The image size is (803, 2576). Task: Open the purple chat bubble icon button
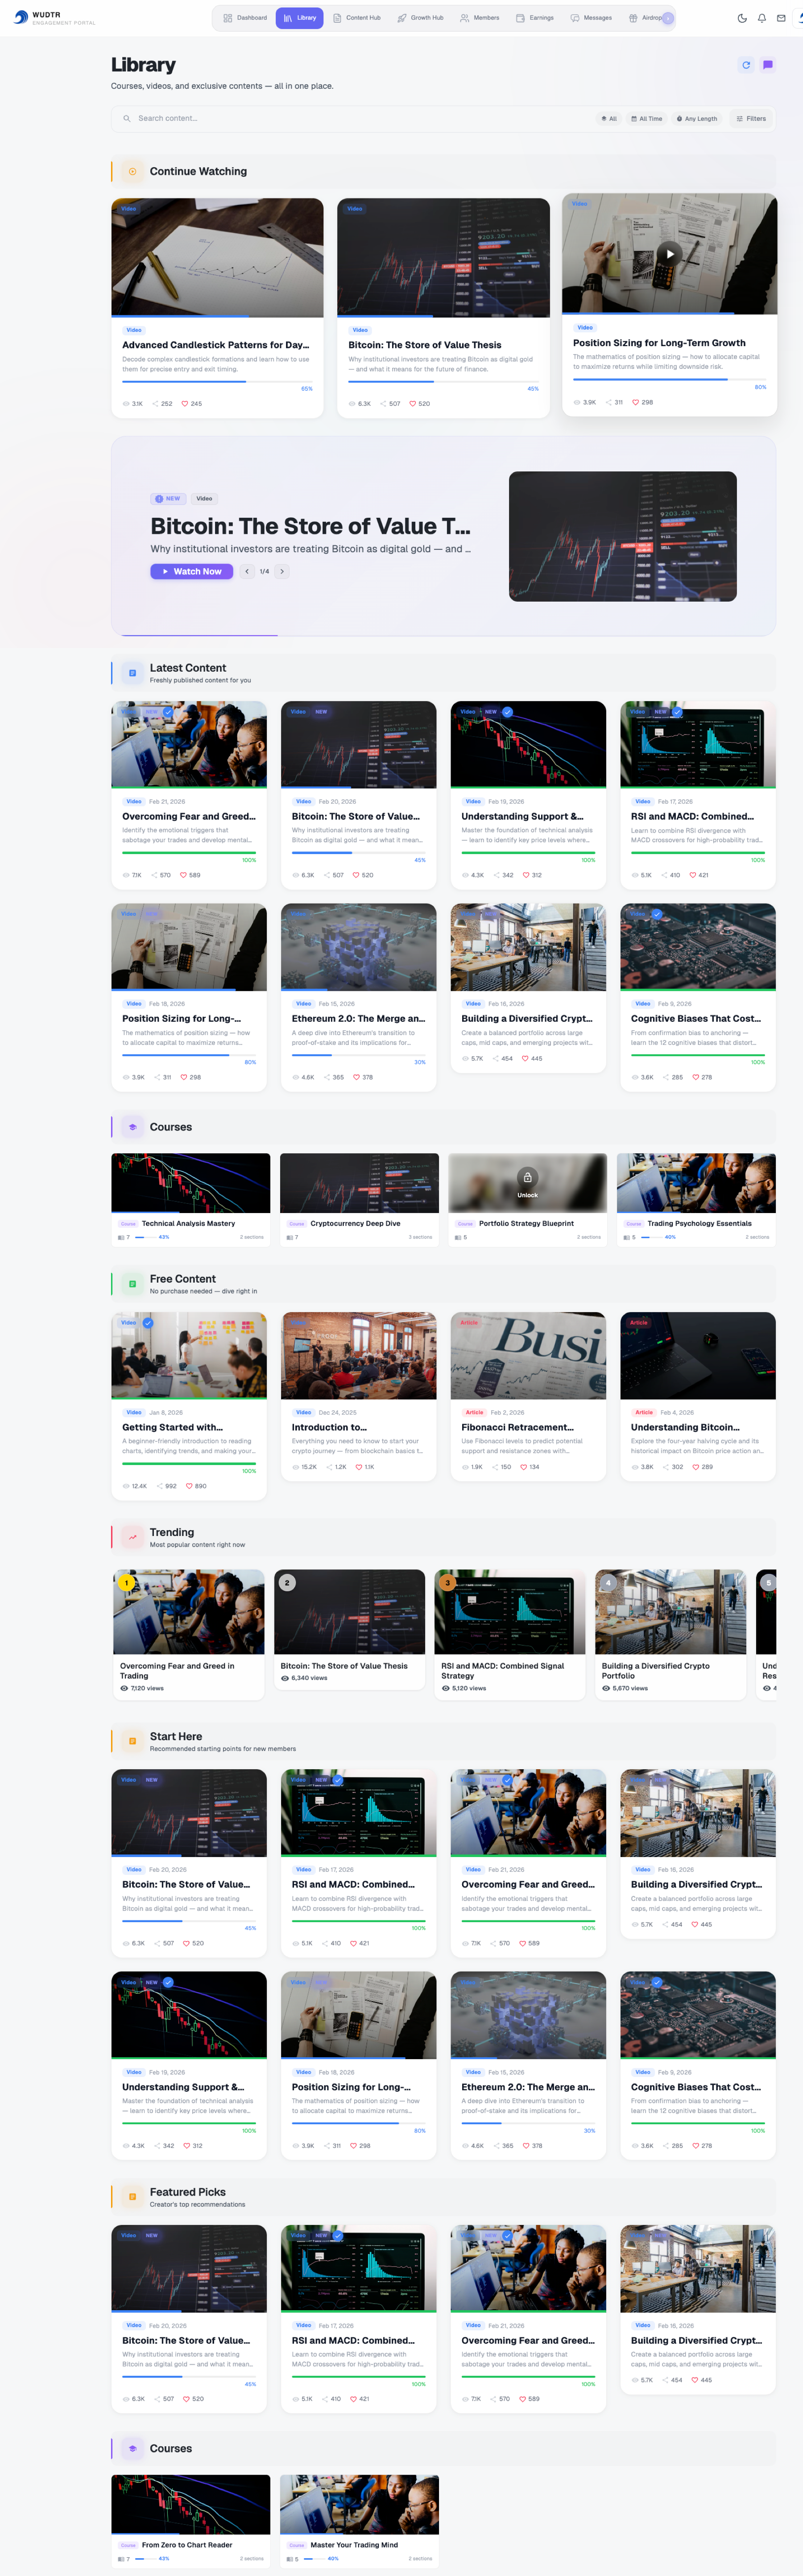click(x=768, y=65)
